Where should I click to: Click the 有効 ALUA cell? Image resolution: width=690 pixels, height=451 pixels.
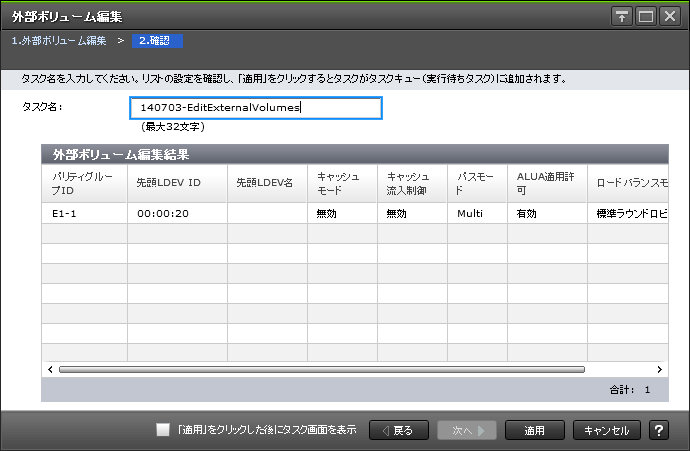tap(547, 214)
